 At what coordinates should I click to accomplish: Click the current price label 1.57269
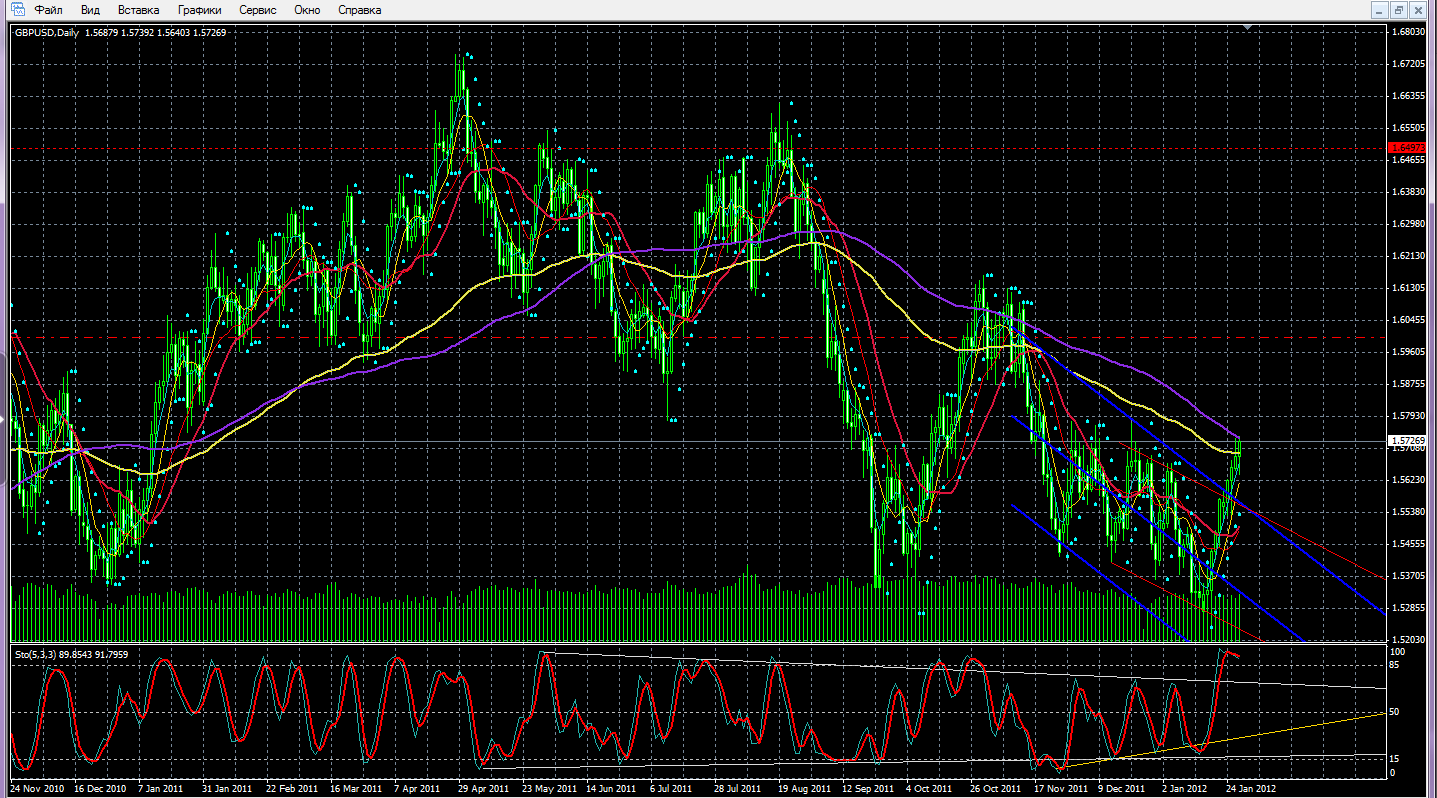pos(1409,440)
